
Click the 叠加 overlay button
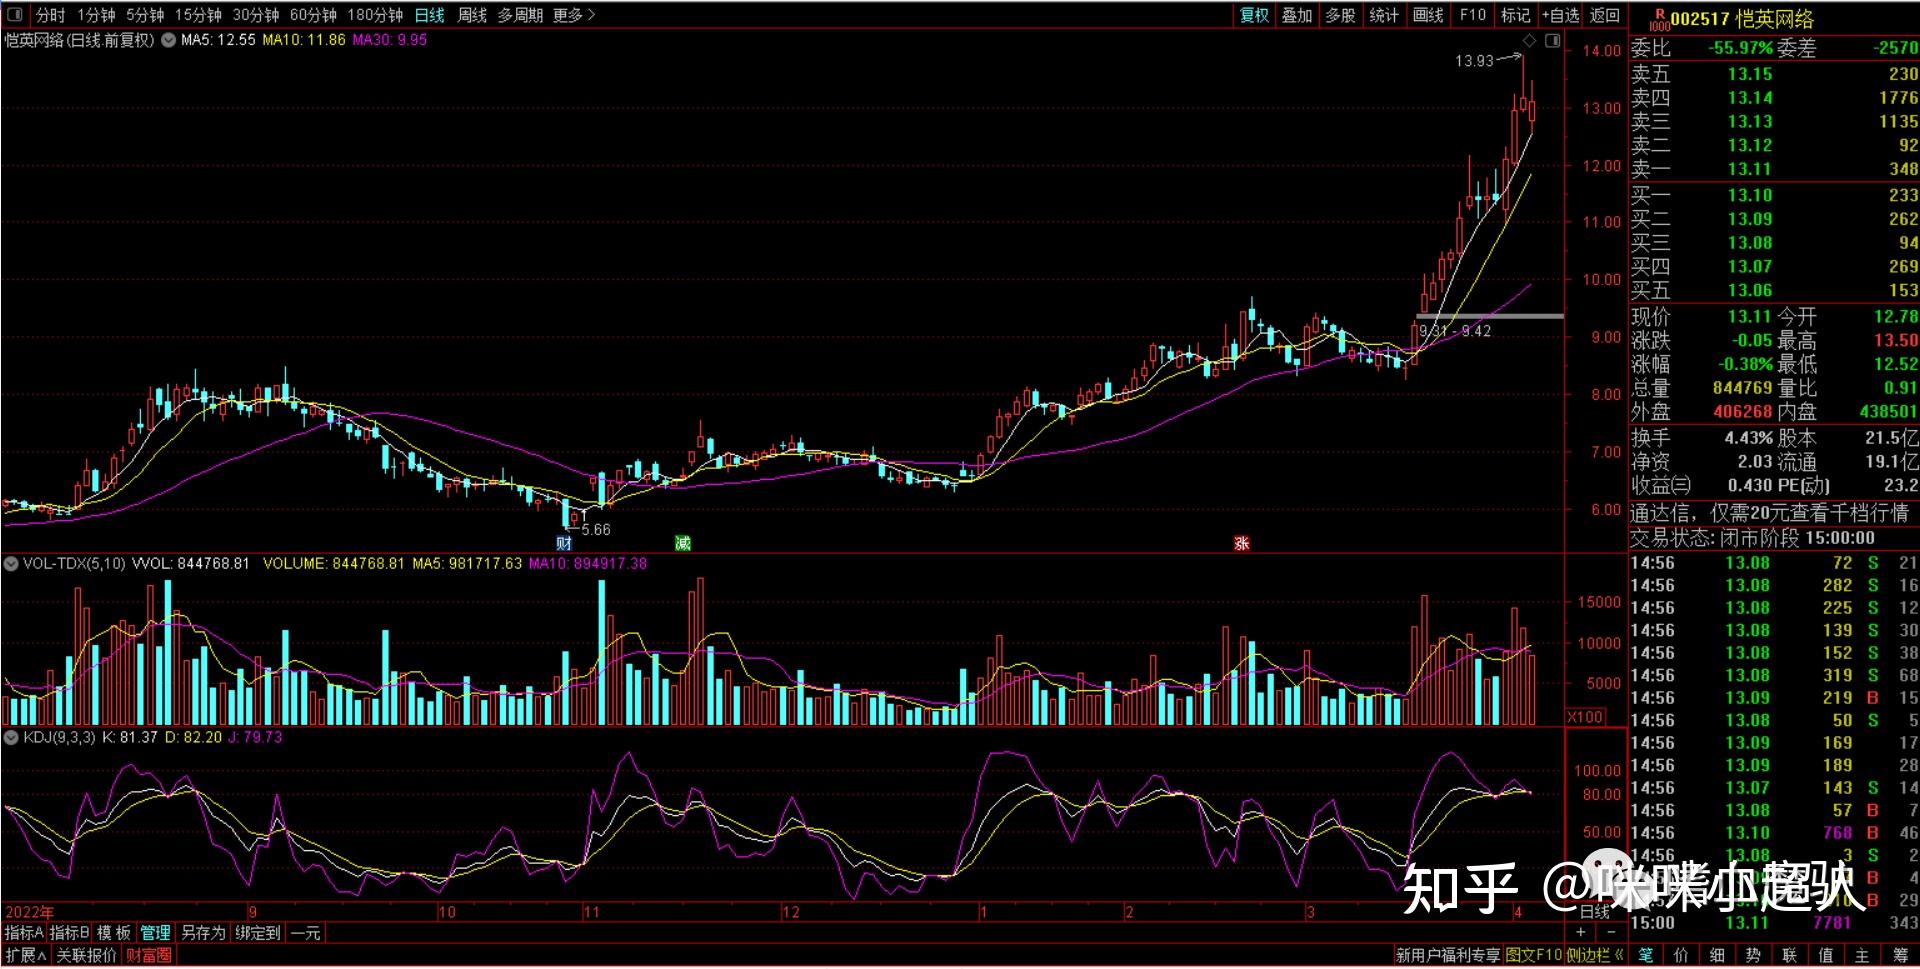(x=1297, y=15)
